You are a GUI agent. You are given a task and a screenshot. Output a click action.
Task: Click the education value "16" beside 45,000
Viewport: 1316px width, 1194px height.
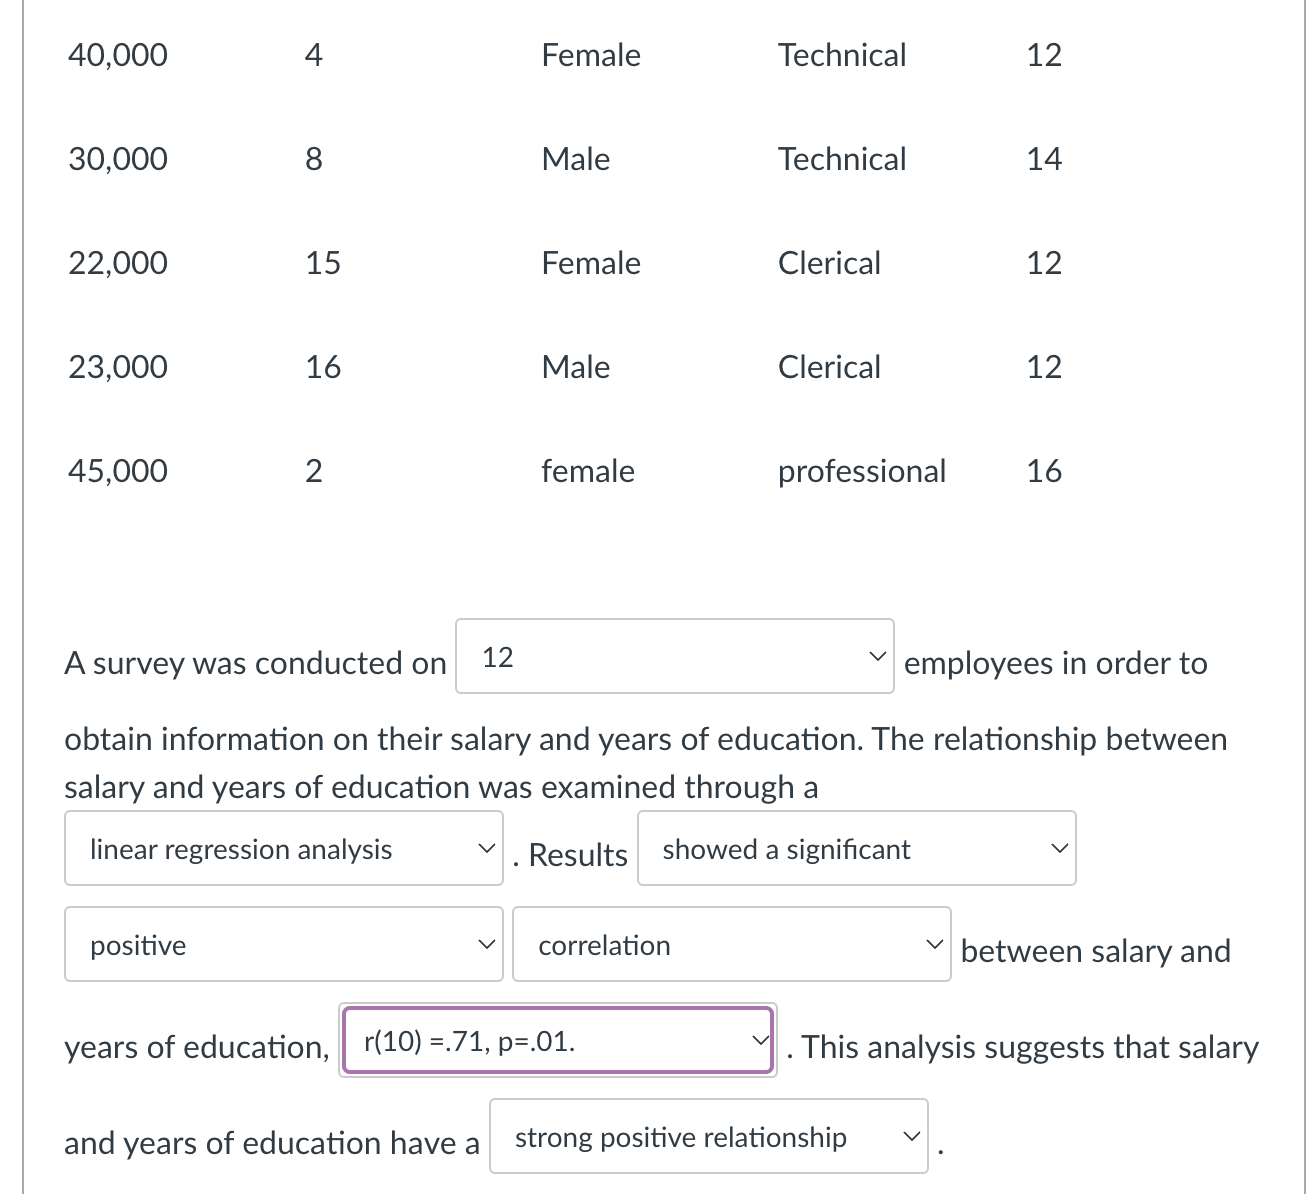tap(1044, 470)
